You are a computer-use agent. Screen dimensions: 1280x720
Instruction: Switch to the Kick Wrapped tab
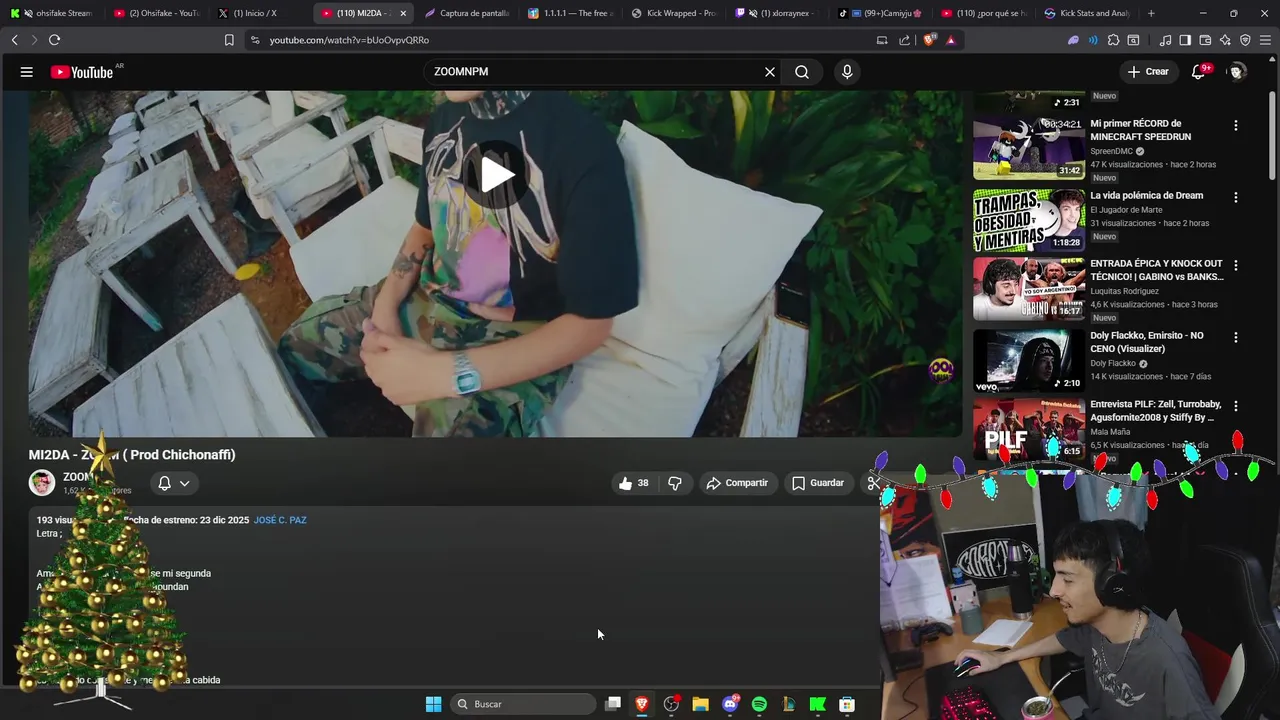pyautogui.click(x=674, y=13)
